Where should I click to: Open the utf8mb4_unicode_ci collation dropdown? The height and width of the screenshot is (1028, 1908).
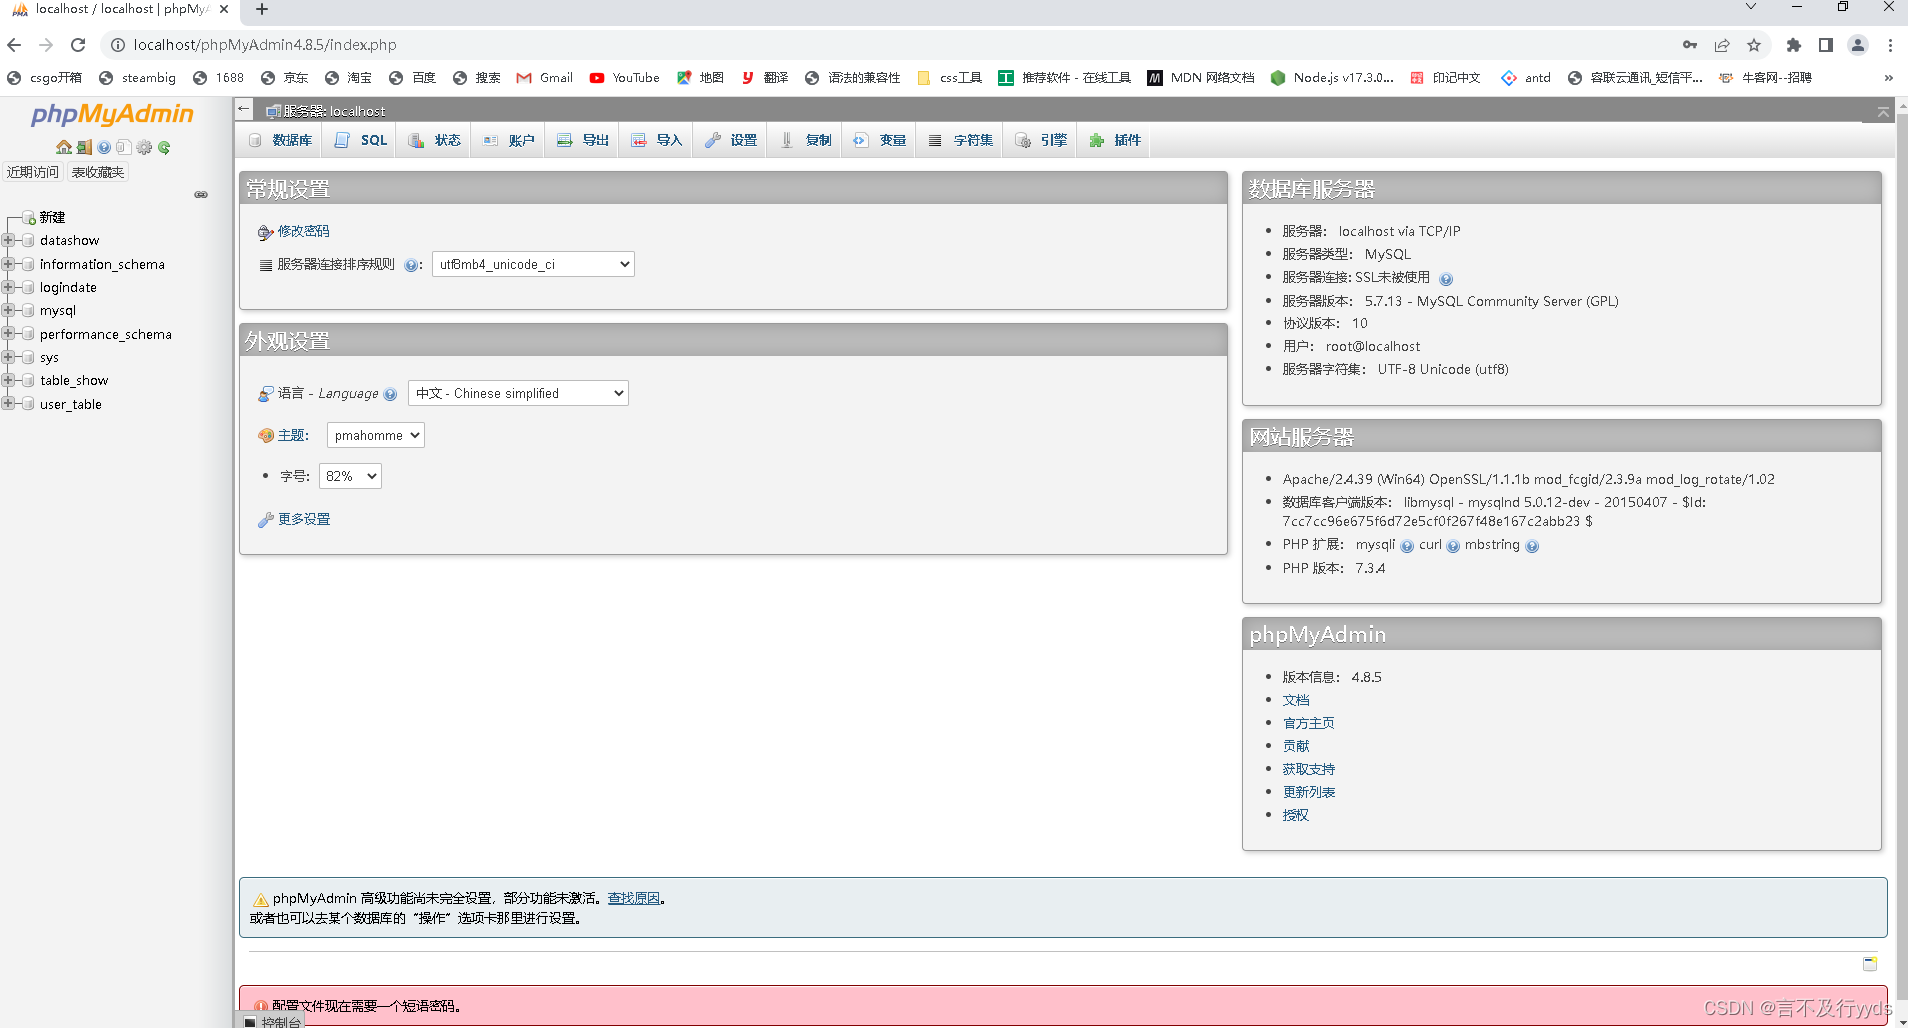(533, 264)
